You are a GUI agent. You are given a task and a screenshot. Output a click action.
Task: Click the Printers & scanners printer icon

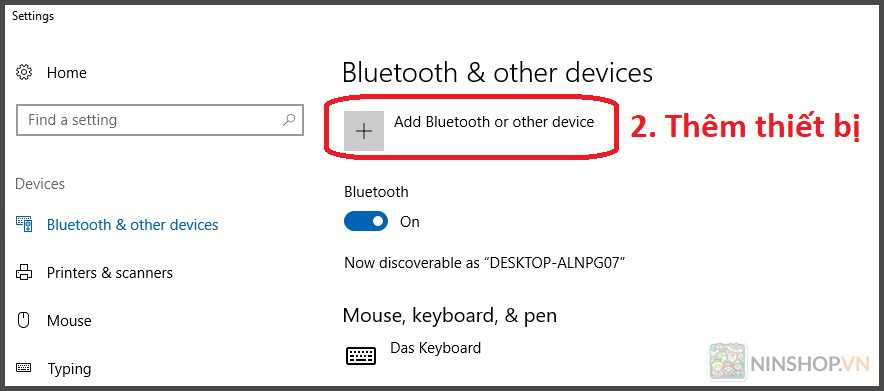(x=24, y=273)
